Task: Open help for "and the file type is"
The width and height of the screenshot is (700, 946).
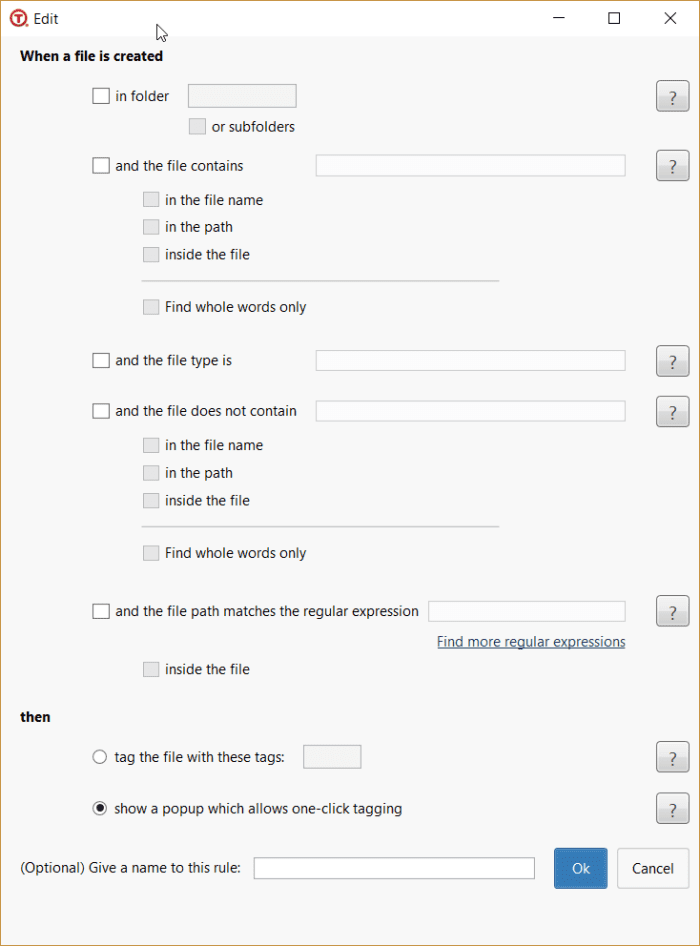Action: pos(672,361)
